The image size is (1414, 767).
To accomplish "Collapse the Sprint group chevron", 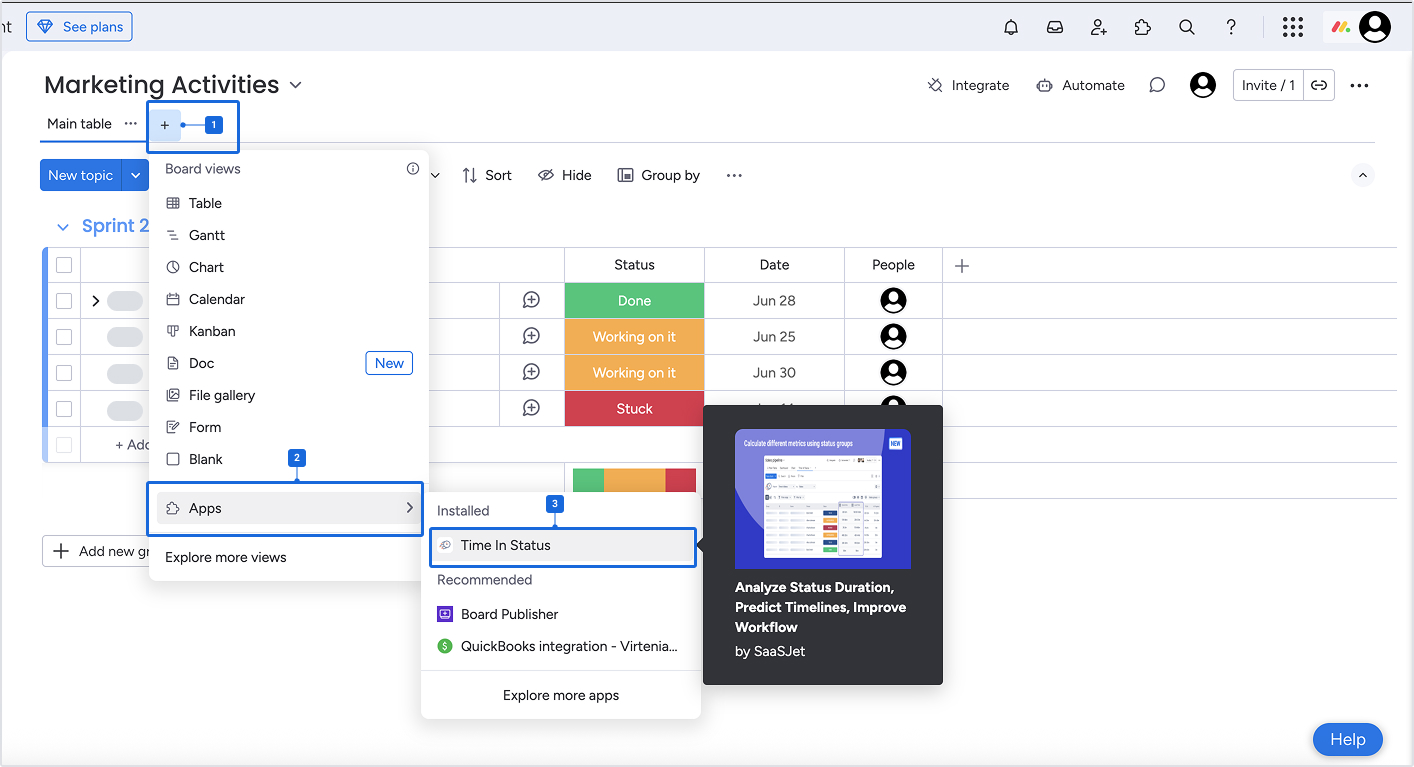I will (63, 227).
